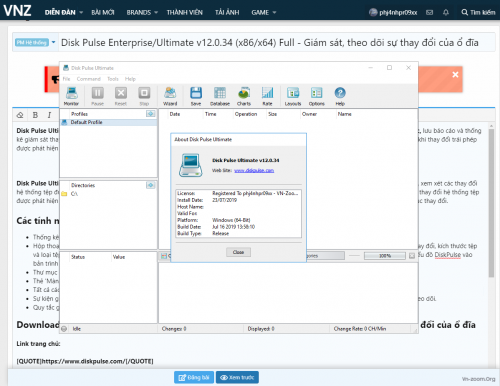Image resolution: width=500 pixels, height=386 pixels.
Task: Click the 'Displayed: 0' status bar entry
Action: point(261,329)
